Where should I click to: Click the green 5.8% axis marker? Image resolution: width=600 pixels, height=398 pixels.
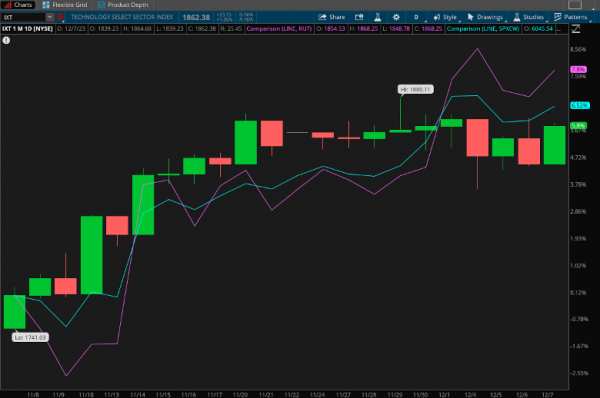[578, 126]
